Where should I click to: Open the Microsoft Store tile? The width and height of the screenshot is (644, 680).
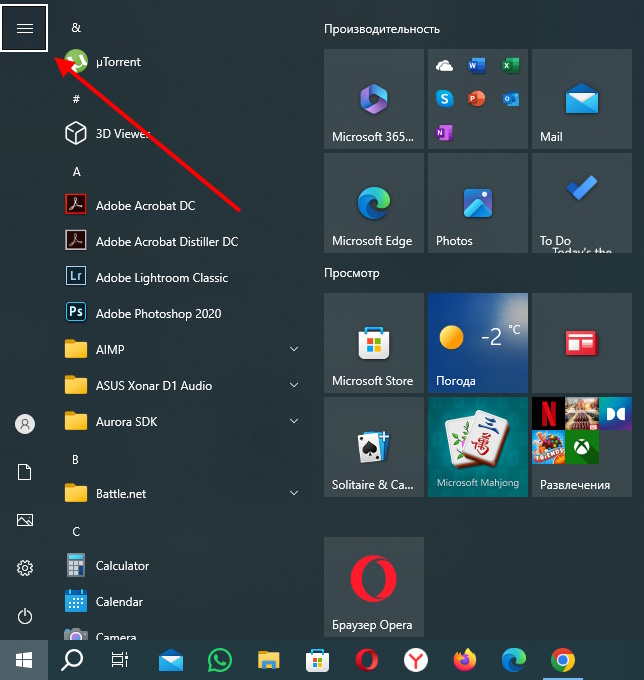click(x=374, y=343)
